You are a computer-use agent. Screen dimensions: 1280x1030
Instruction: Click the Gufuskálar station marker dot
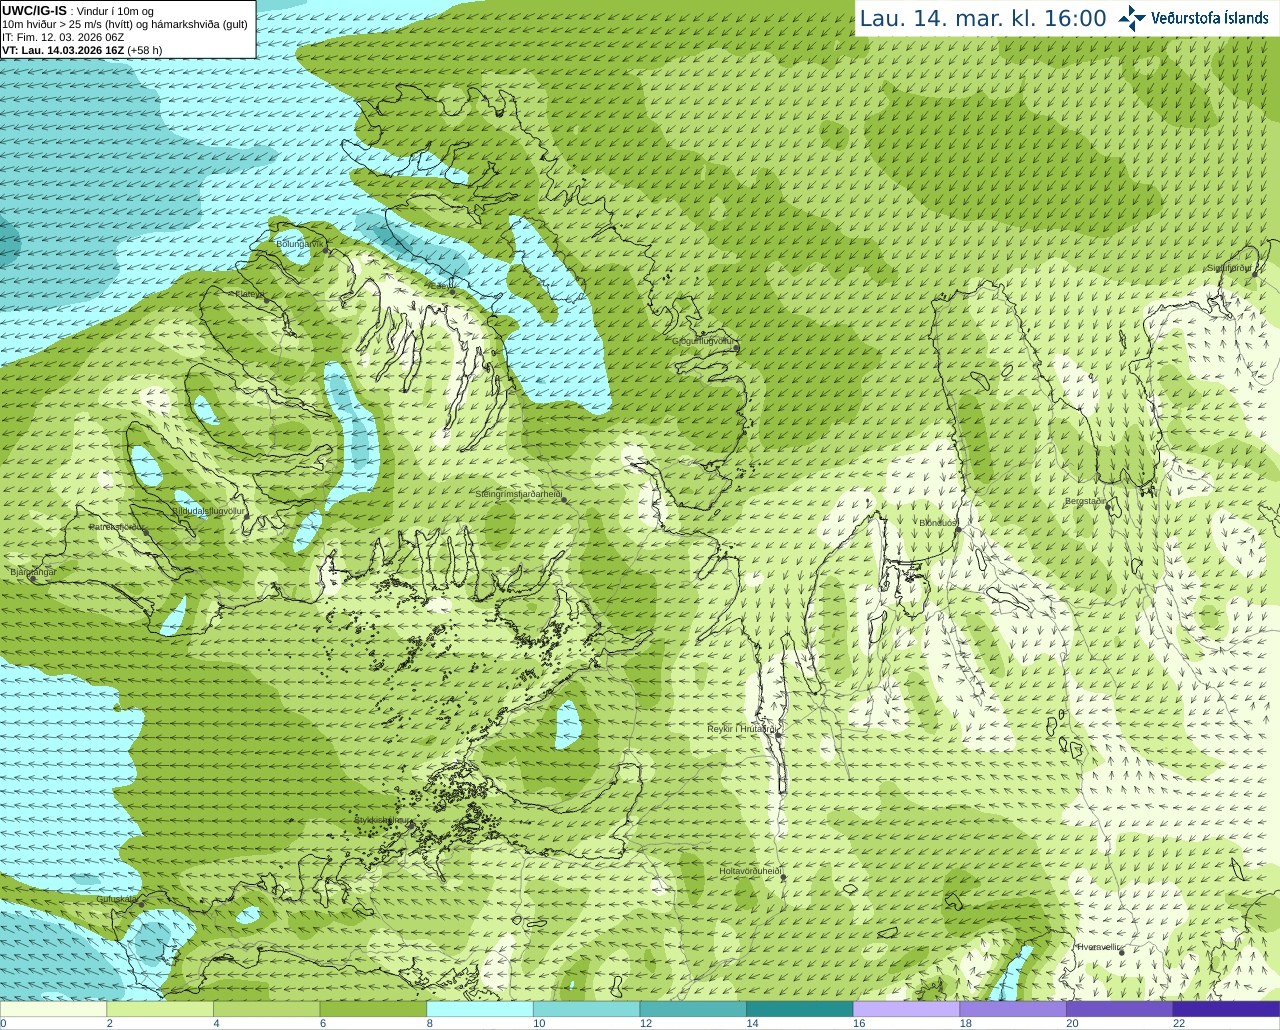point(140,904)
